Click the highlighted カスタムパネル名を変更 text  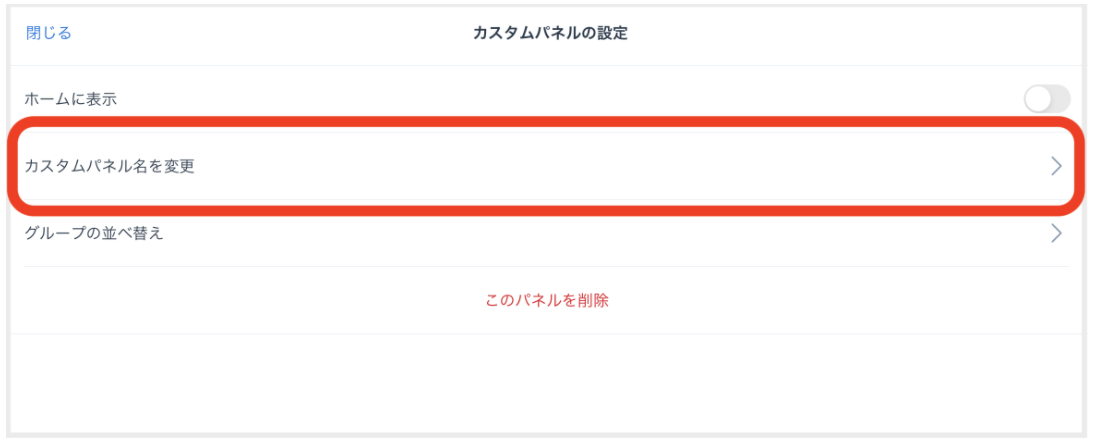110,166
